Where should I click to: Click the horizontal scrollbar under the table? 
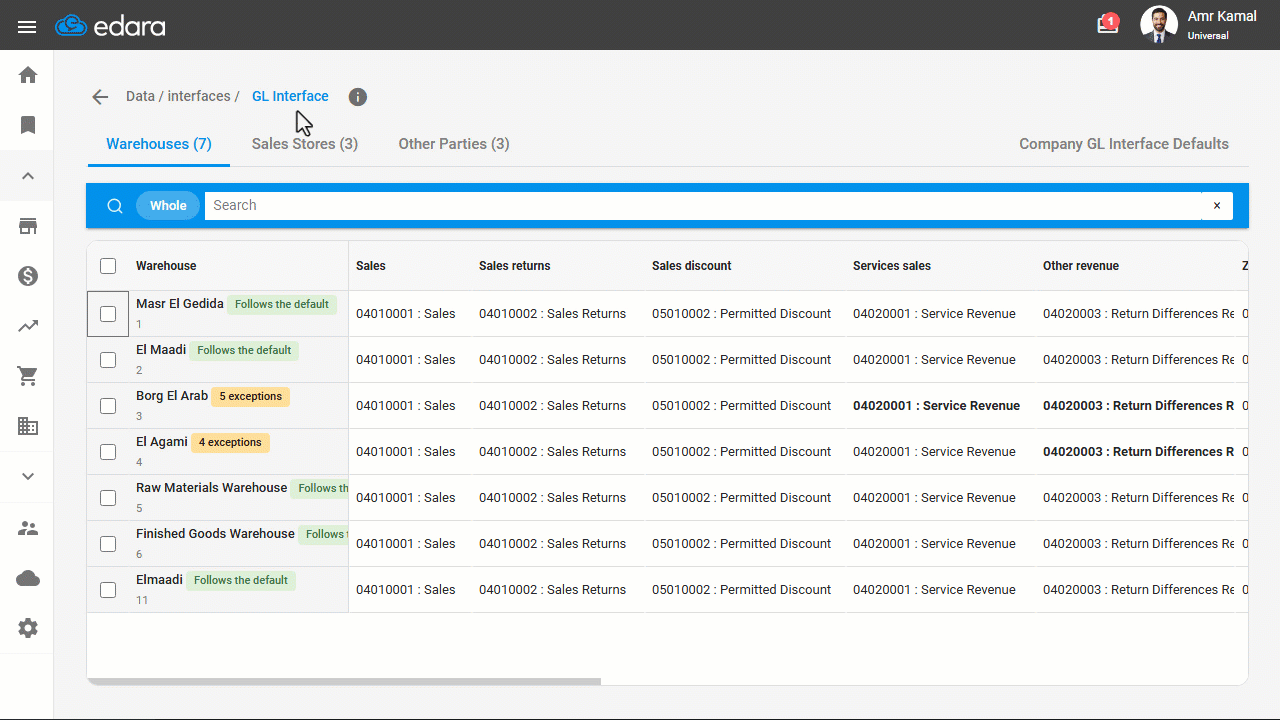[344, 682]
